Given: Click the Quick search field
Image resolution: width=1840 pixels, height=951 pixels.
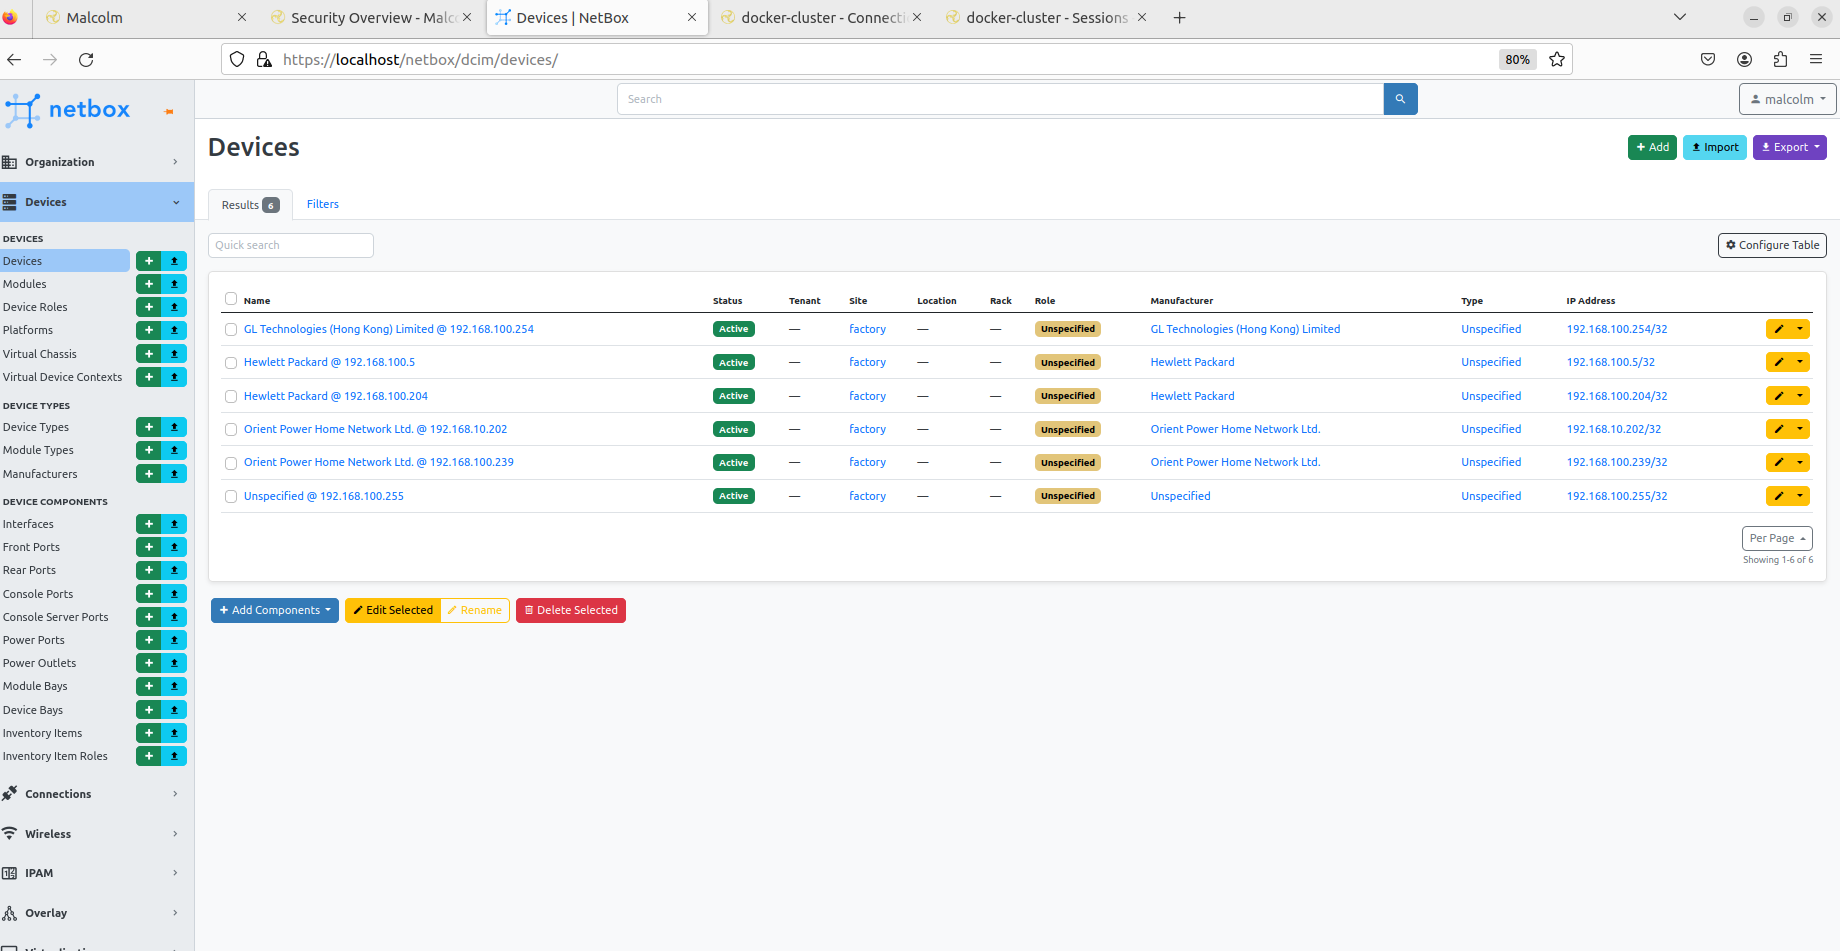Looking at the screenshot, I should 290,245.
